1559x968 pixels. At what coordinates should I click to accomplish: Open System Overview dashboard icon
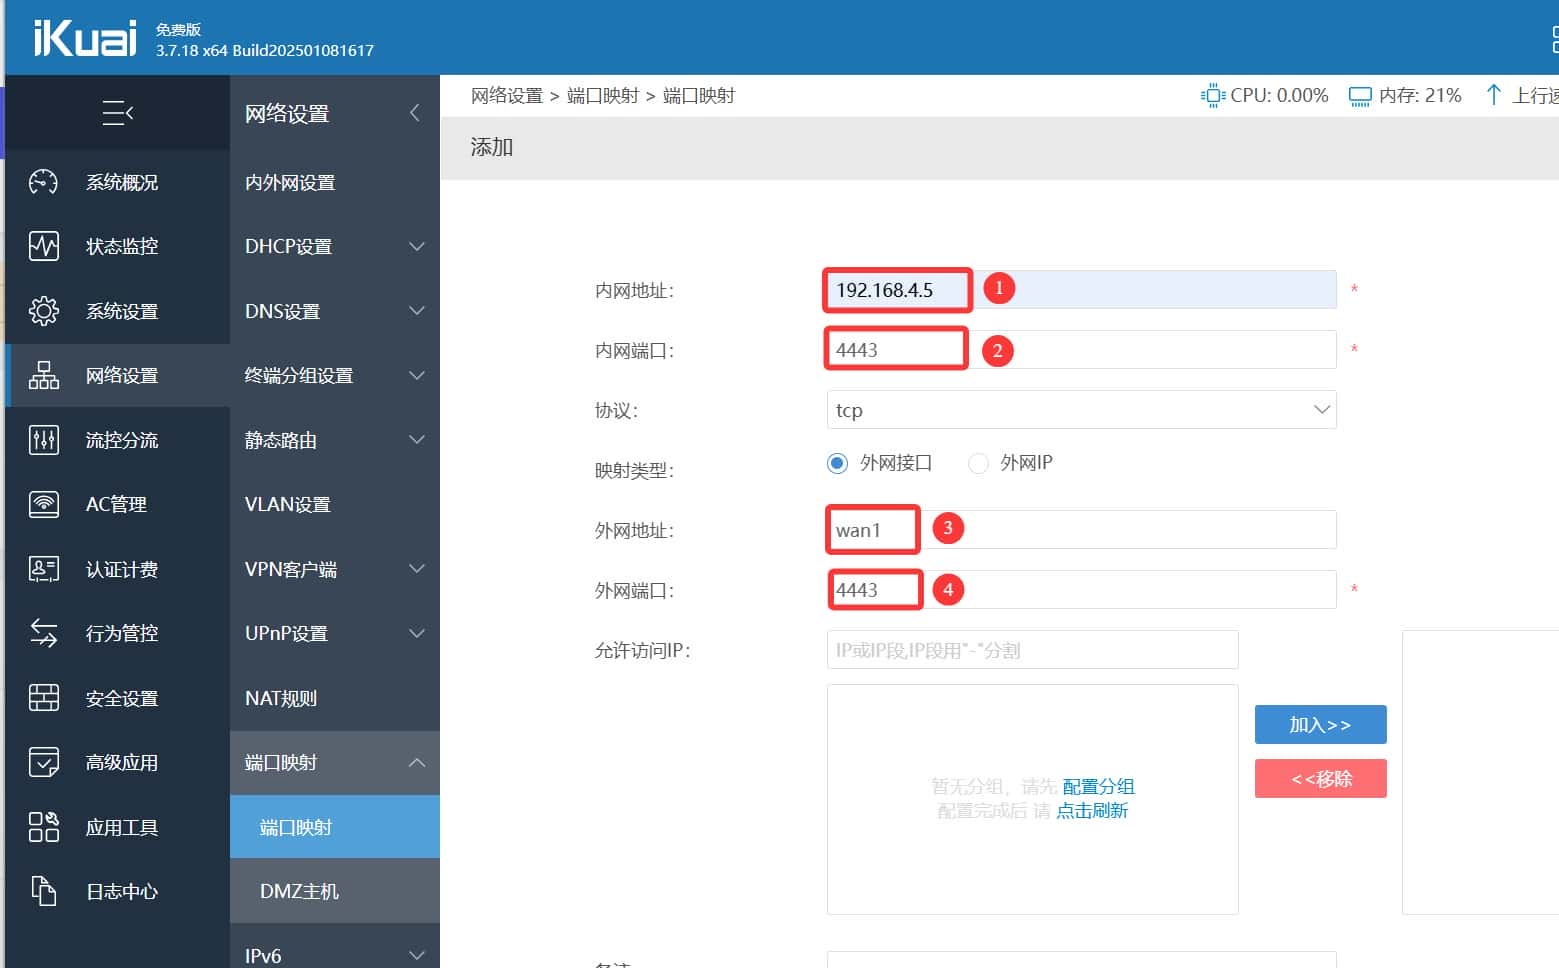[43, 182]
